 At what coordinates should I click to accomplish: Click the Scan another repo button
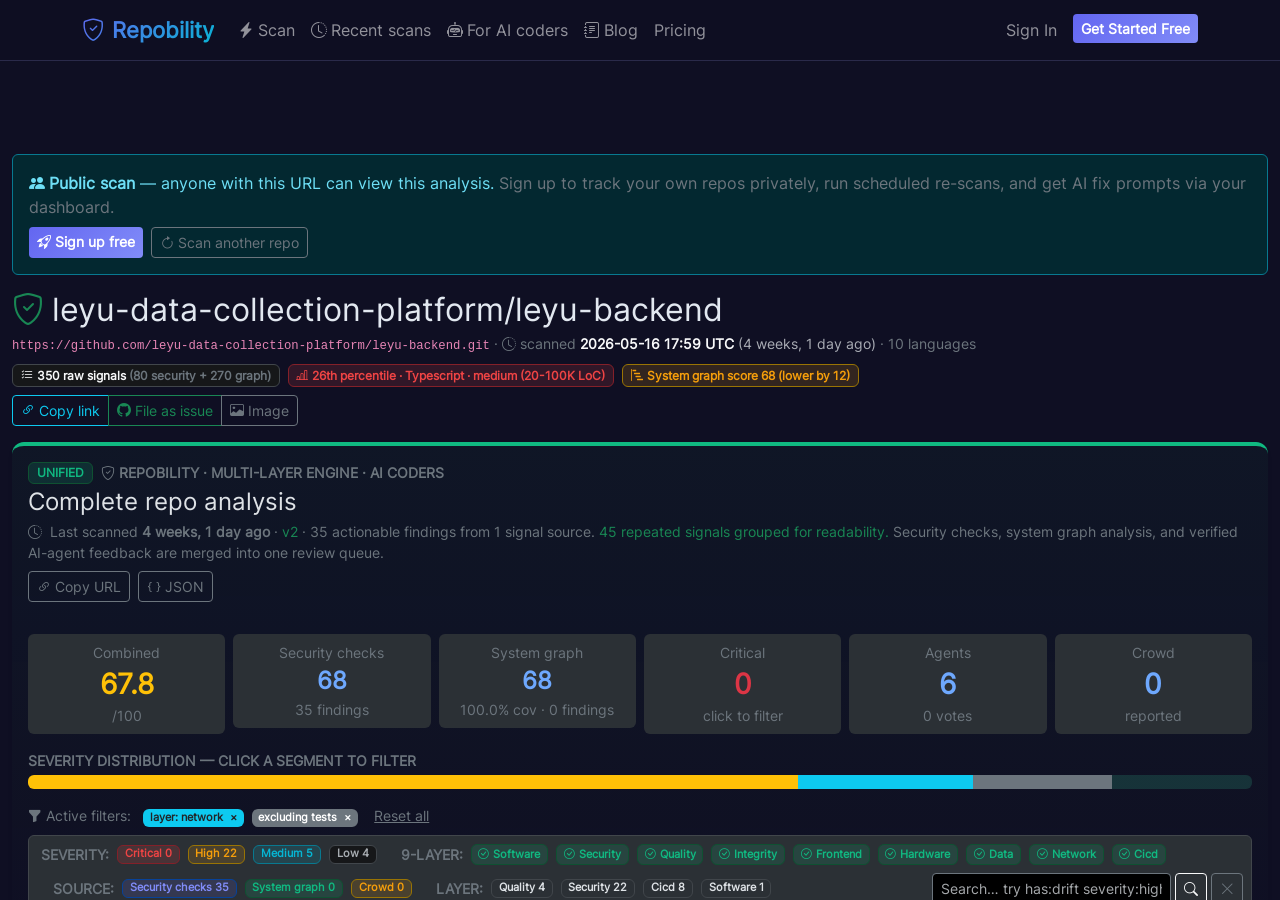click(229, 242)
